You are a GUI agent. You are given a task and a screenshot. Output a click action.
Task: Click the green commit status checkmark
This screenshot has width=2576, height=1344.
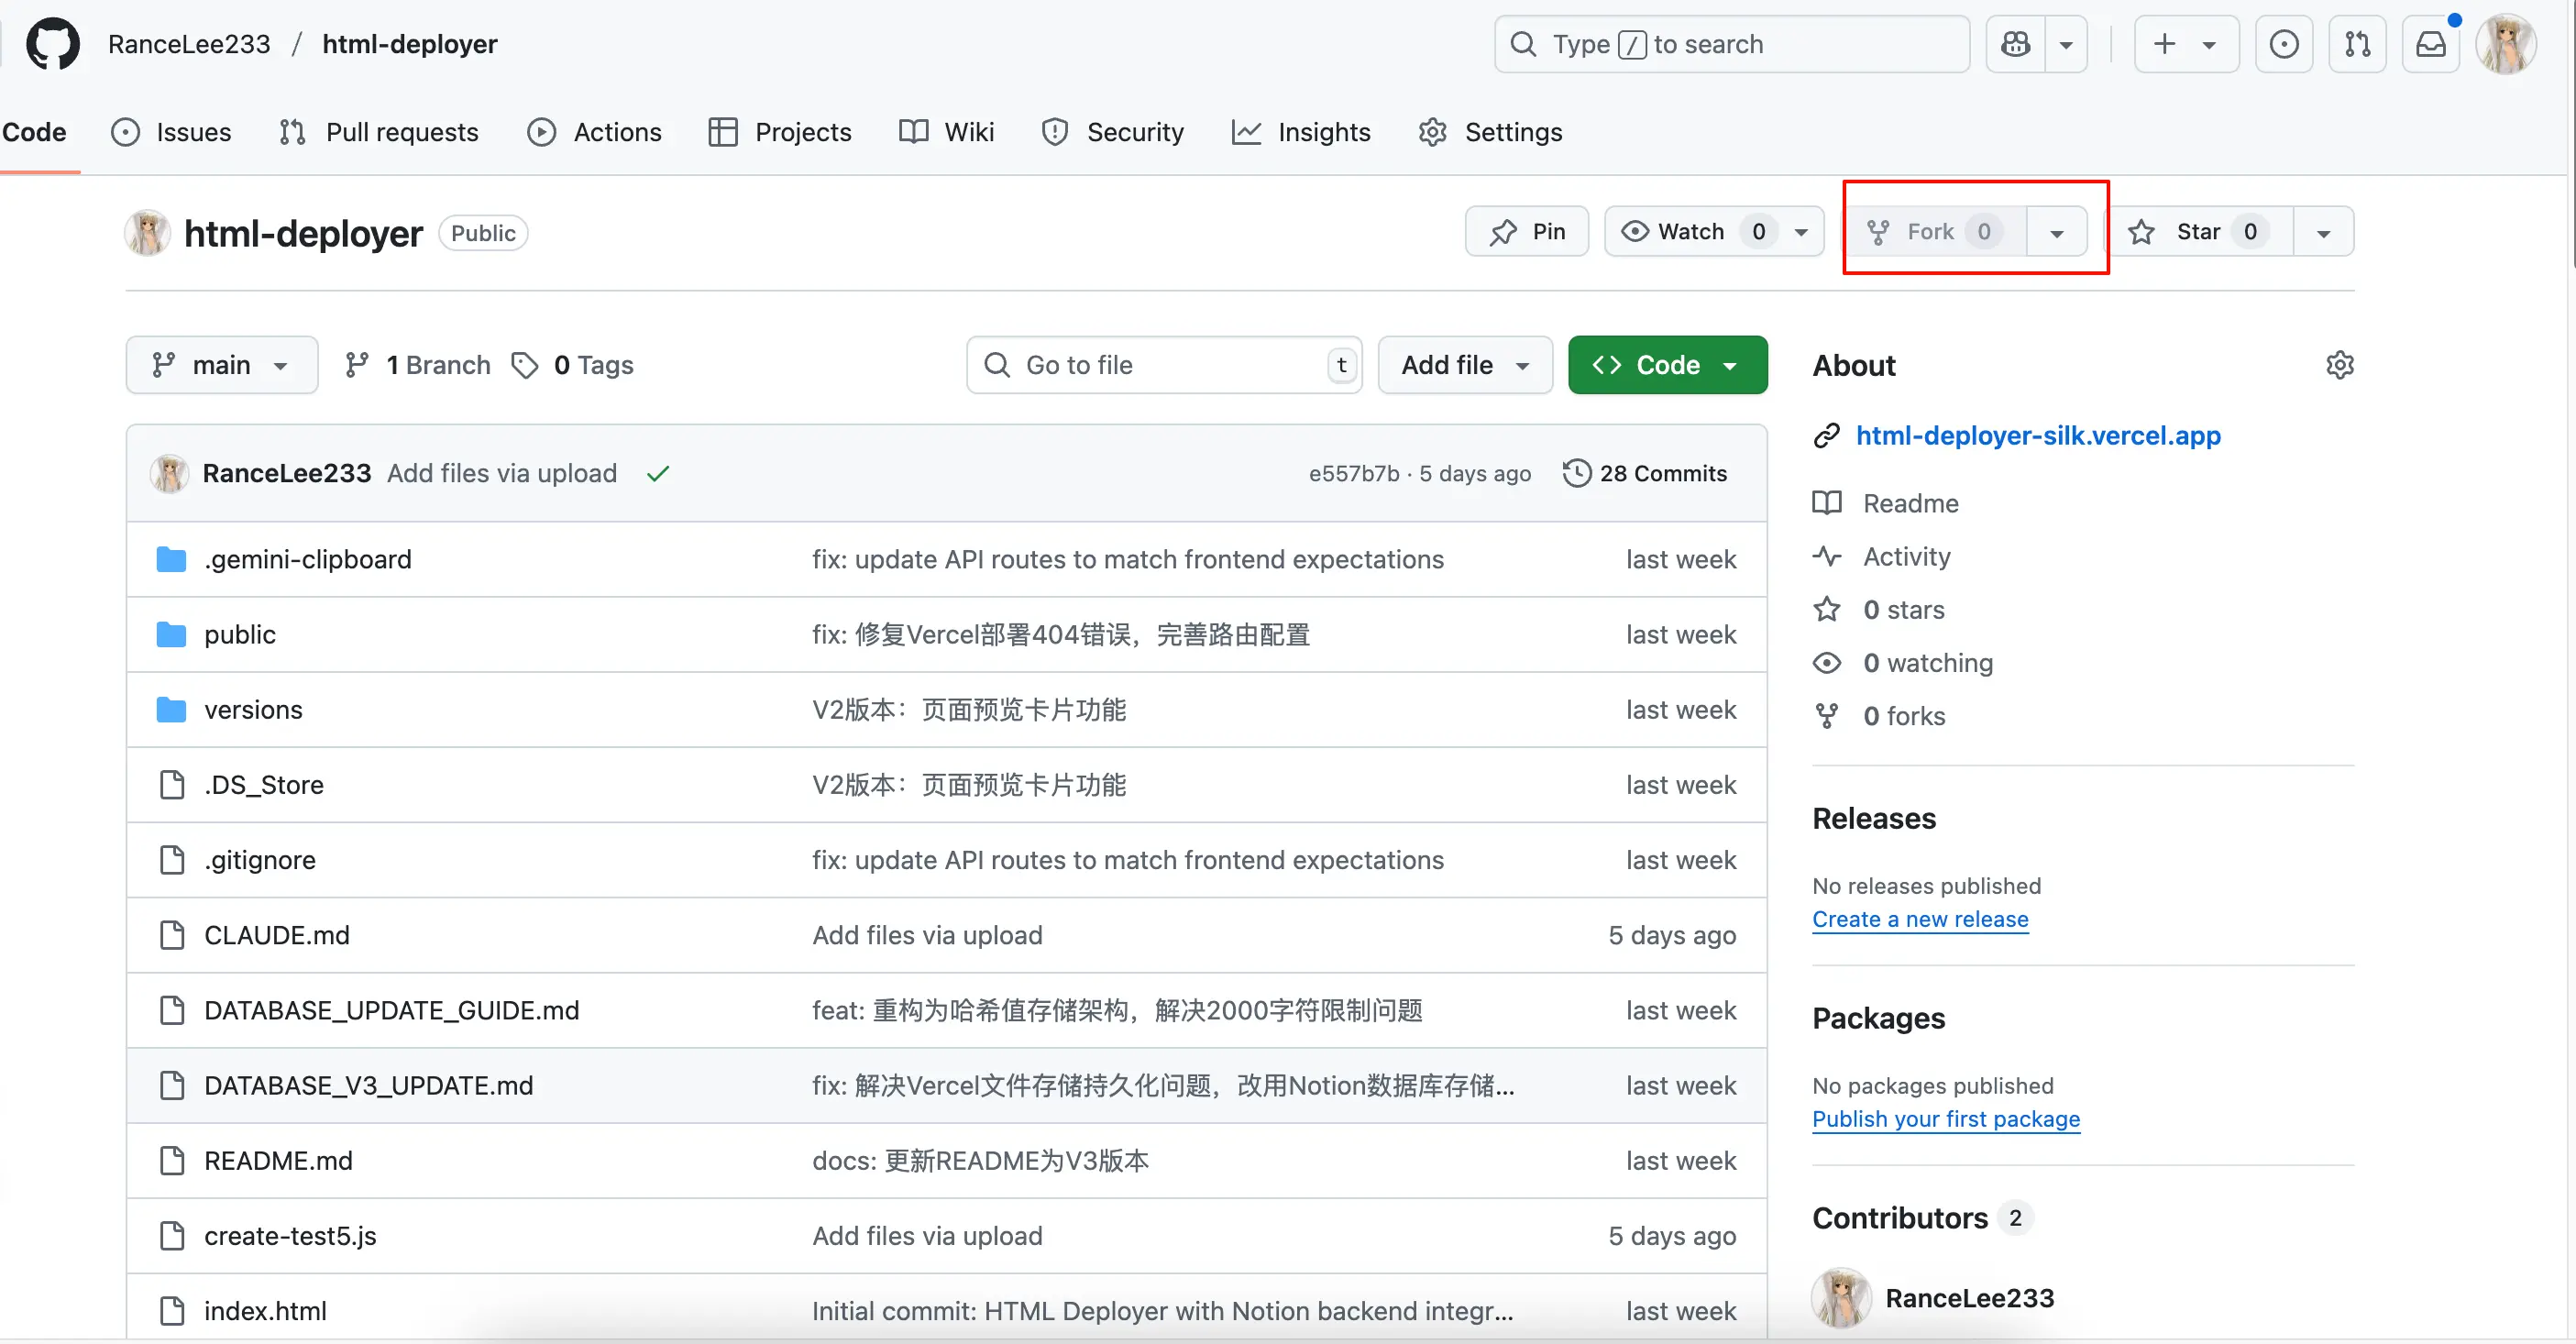[657, 474]
